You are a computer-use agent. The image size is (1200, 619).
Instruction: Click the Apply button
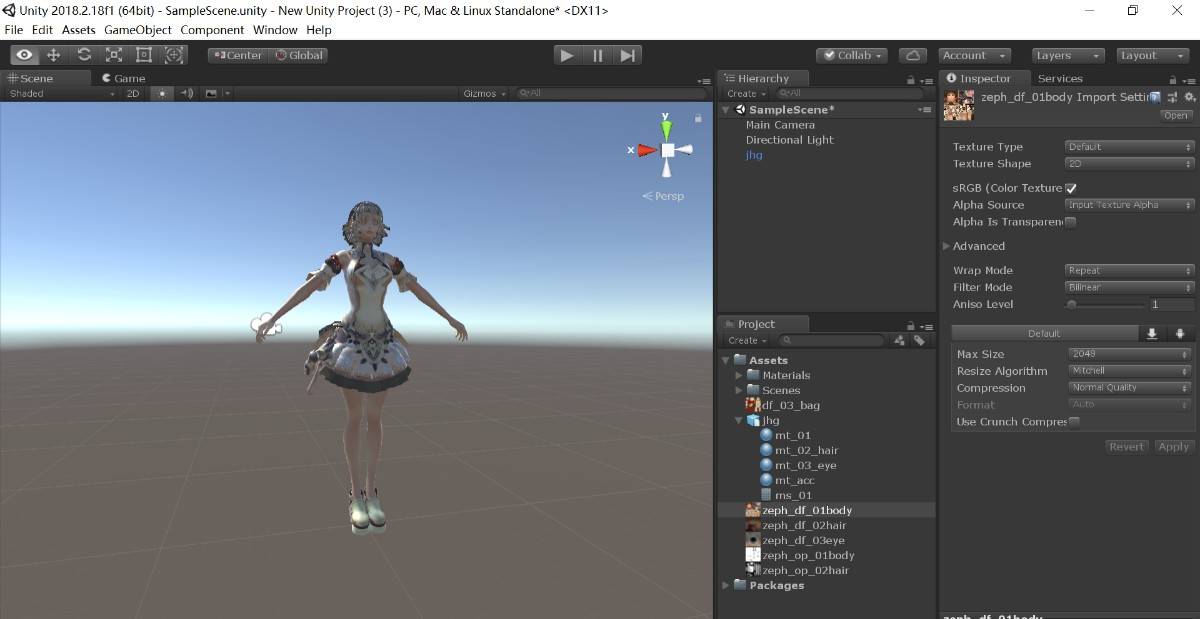click(x=1174, y=447)
